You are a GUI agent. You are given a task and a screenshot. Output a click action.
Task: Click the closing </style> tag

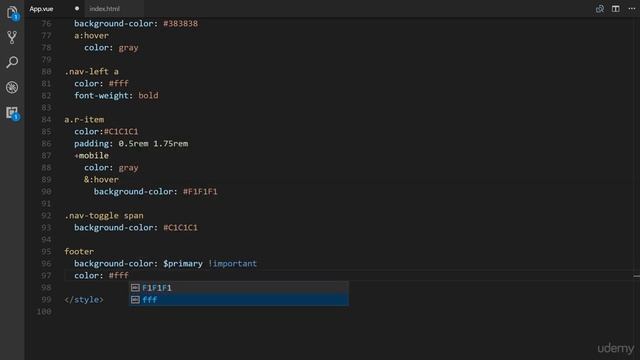pos(84,300)
